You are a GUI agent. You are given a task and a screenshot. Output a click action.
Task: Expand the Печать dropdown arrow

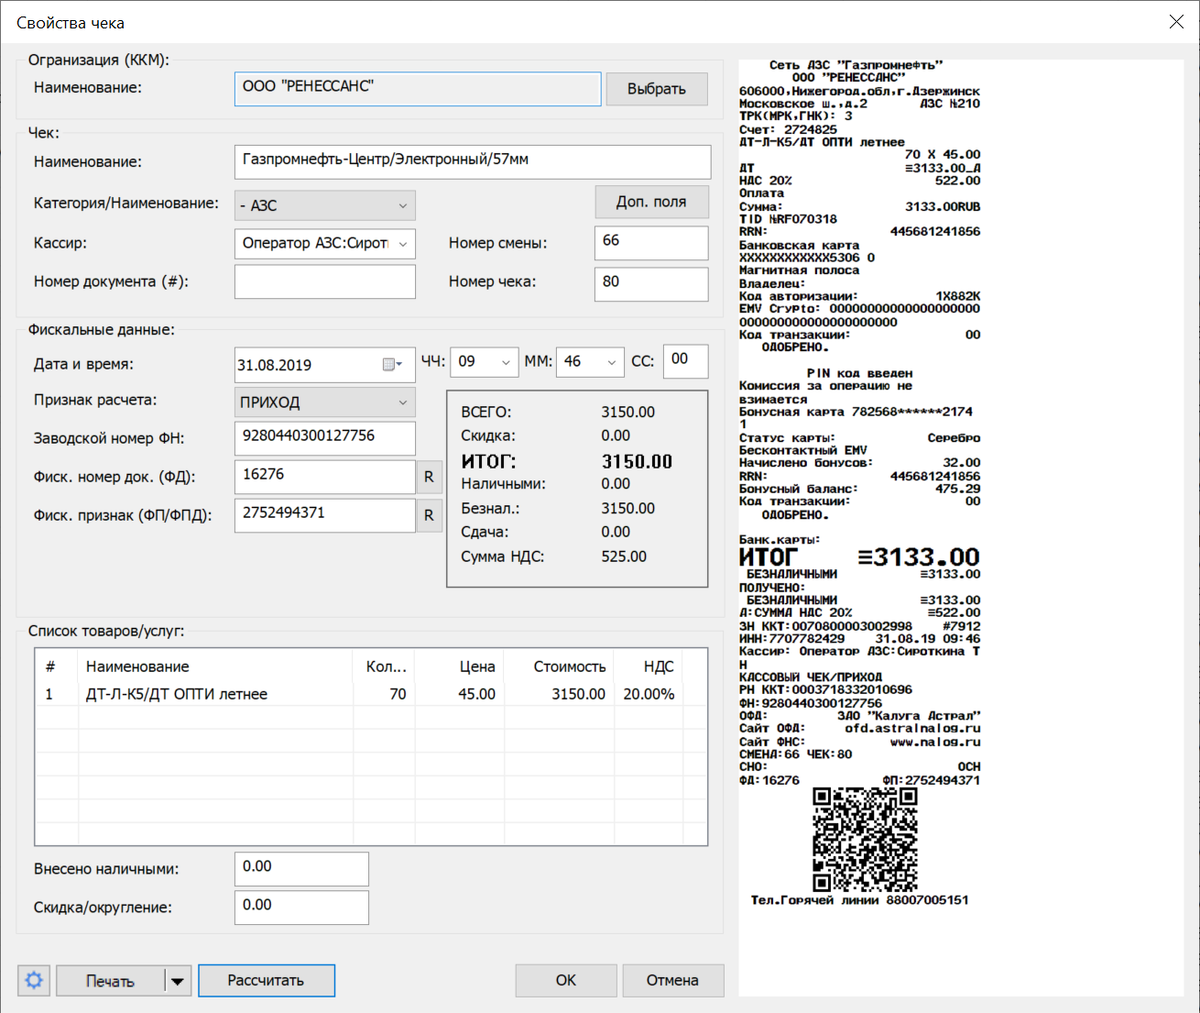(177, 981)
